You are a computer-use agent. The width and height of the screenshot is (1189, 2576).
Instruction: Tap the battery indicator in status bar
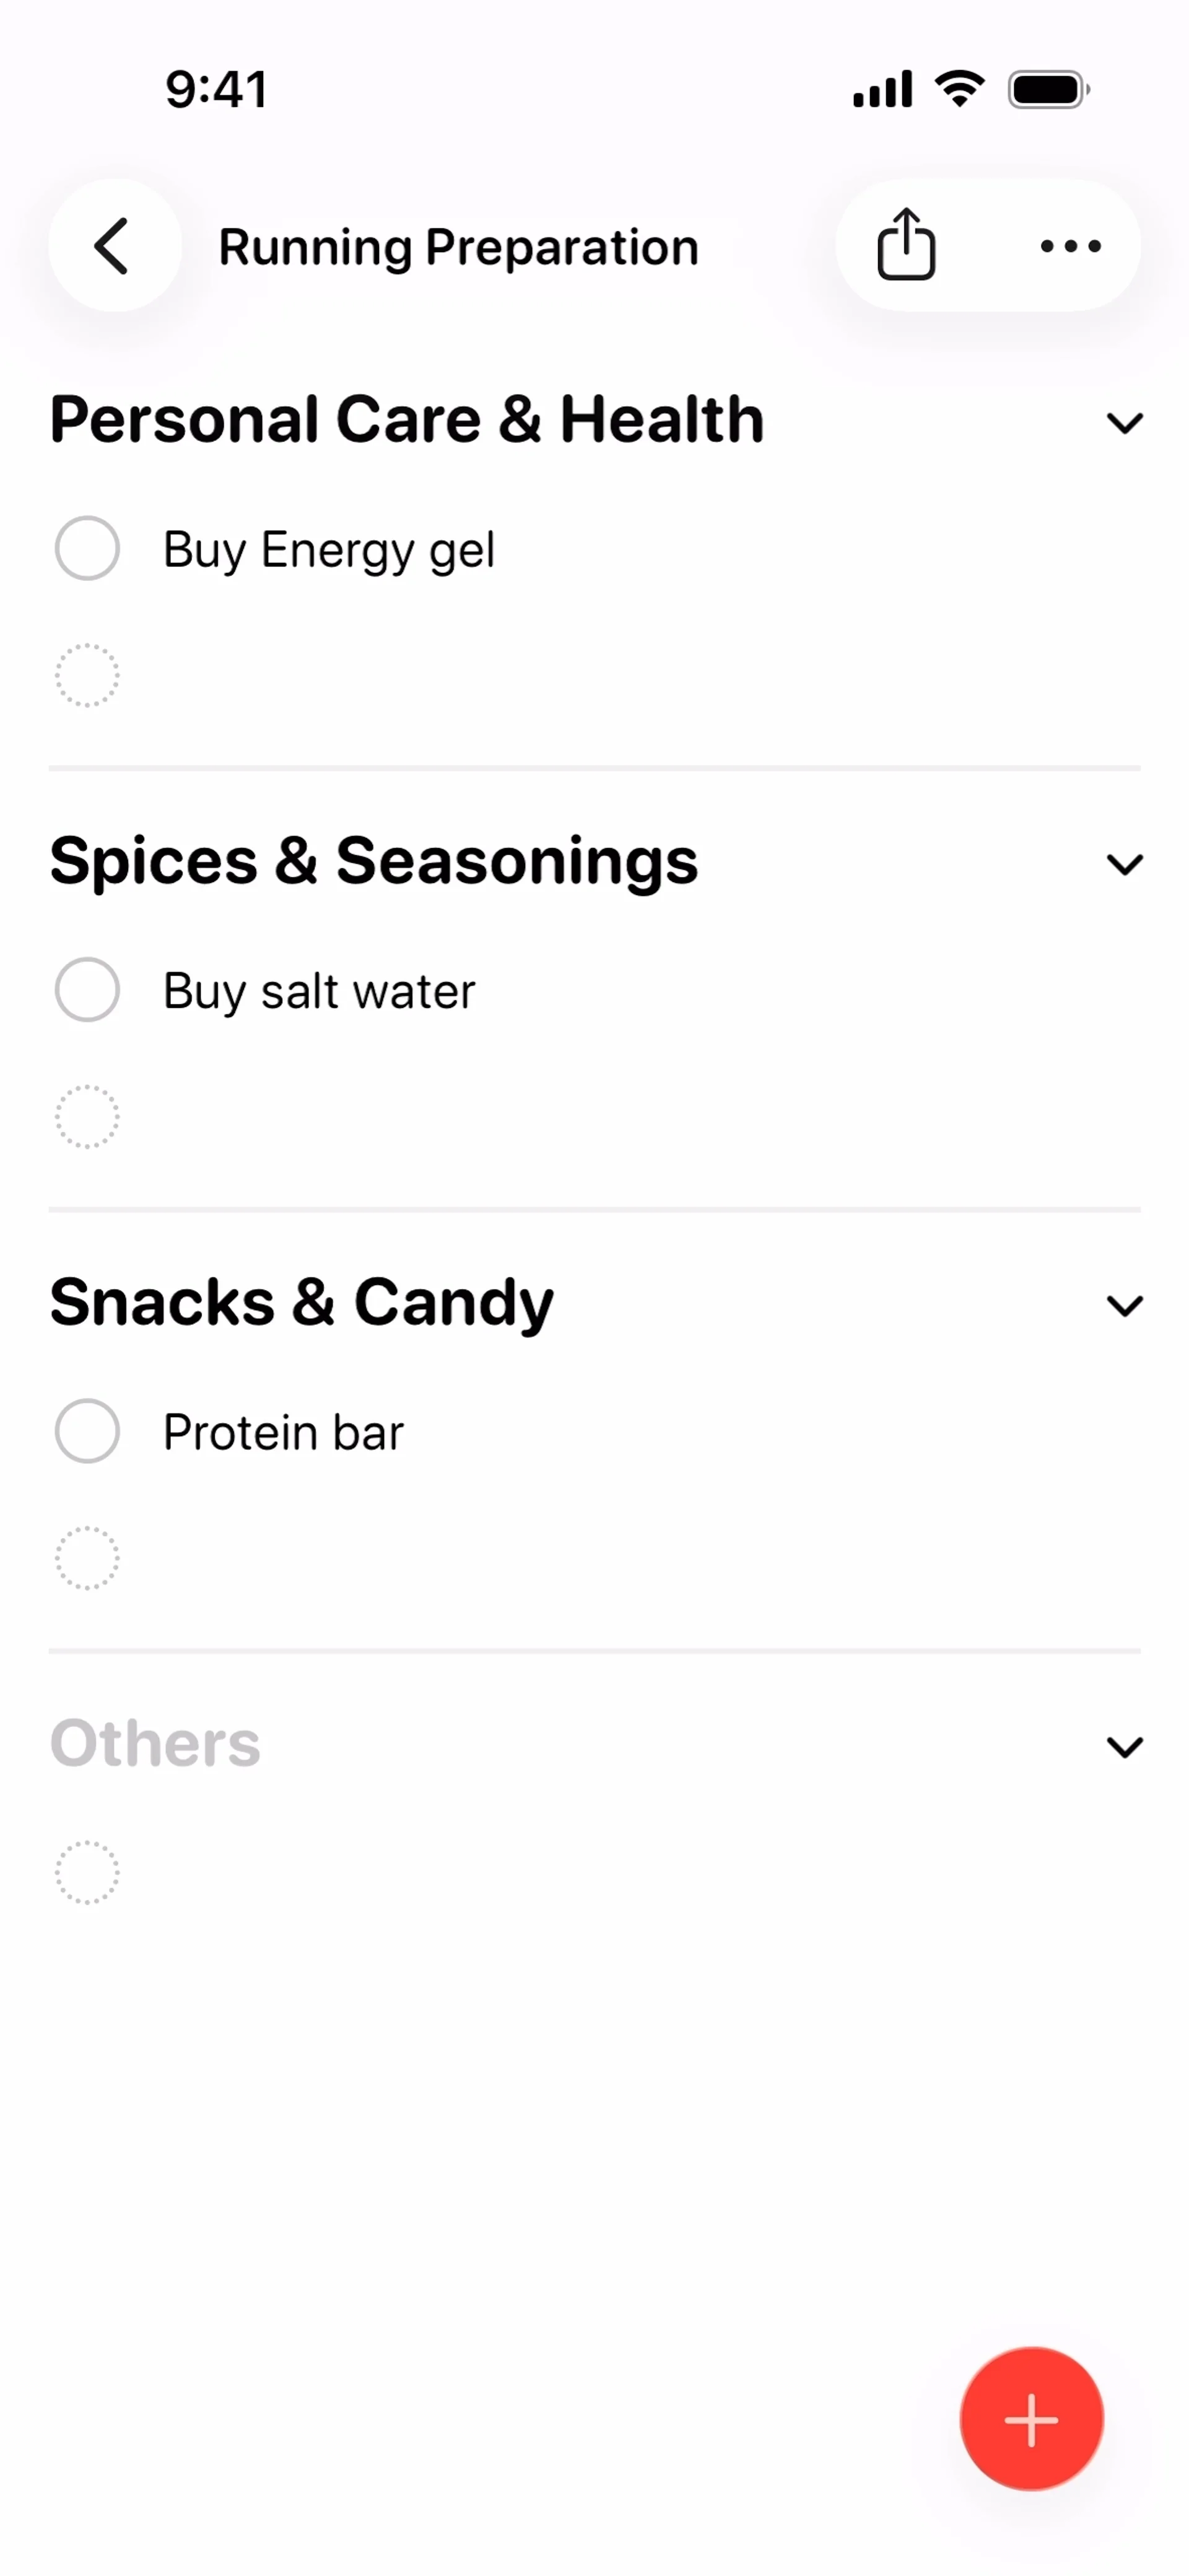click(x=1047, y=90)
